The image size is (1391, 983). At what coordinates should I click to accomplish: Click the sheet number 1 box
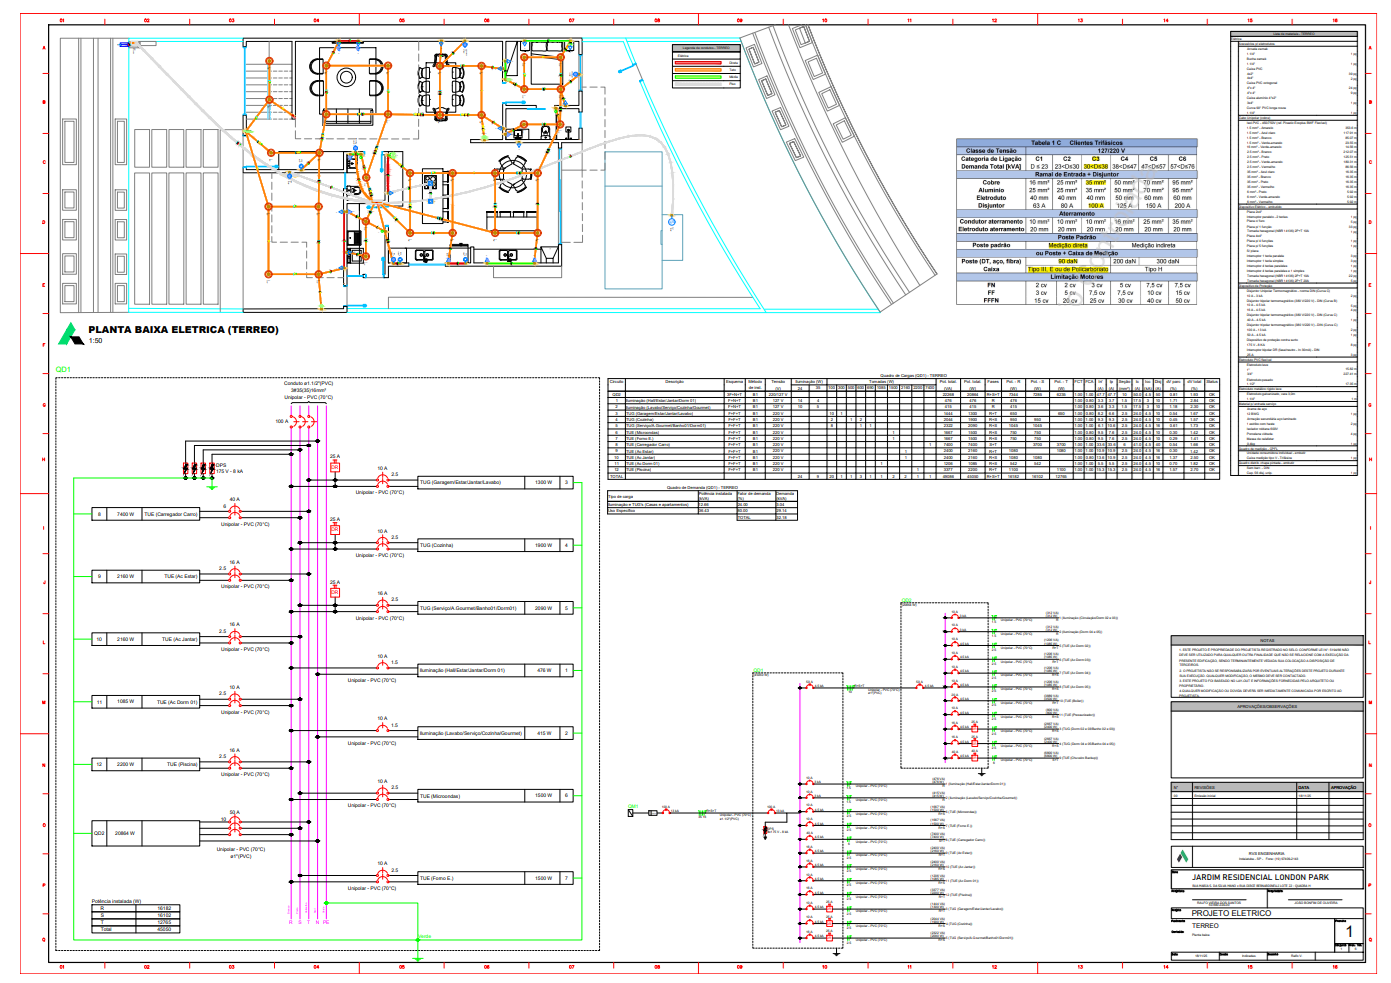click(1348, 932)
